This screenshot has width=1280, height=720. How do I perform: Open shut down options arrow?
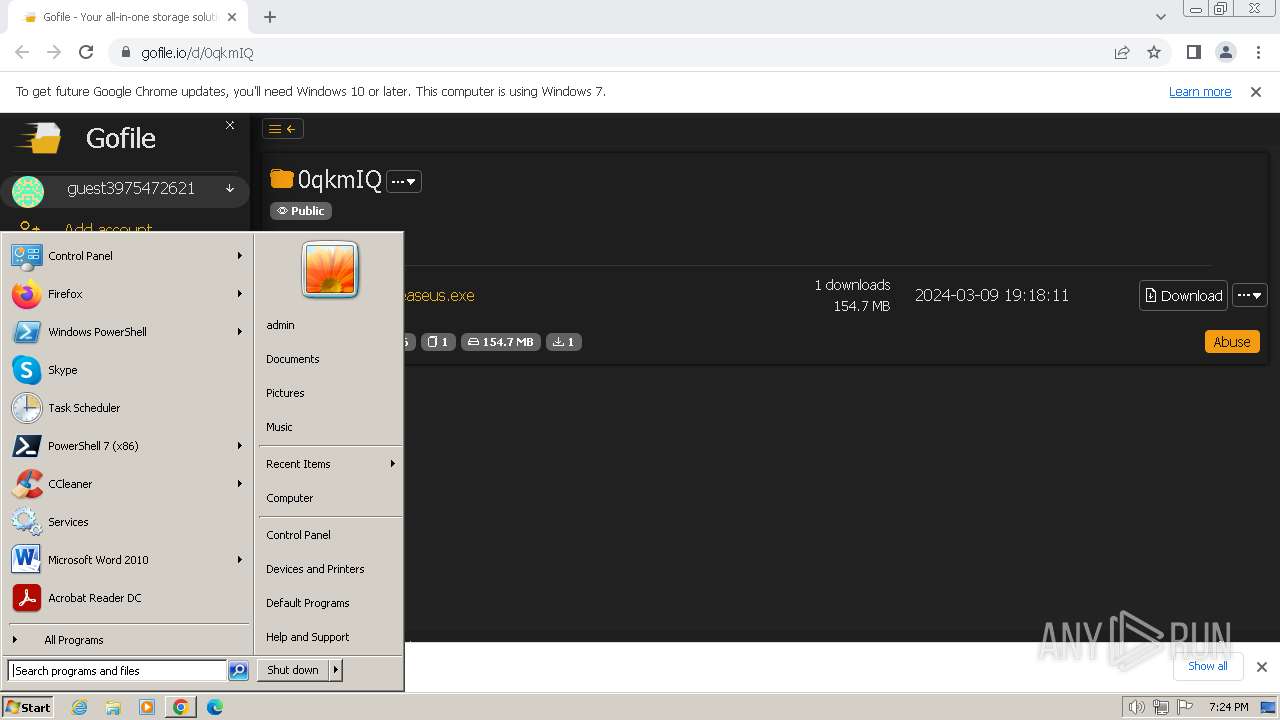(x=336, y=670)
